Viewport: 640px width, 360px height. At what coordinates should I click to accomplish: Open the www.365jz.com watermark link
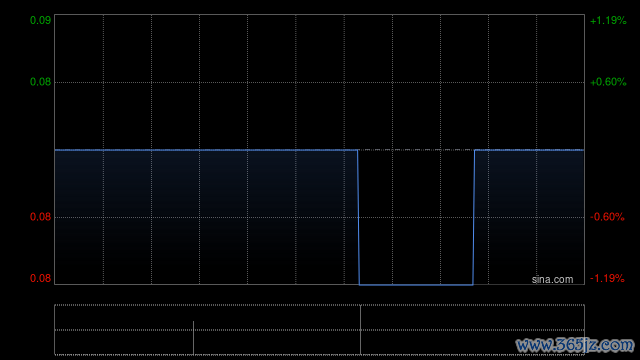coord(575,345)
